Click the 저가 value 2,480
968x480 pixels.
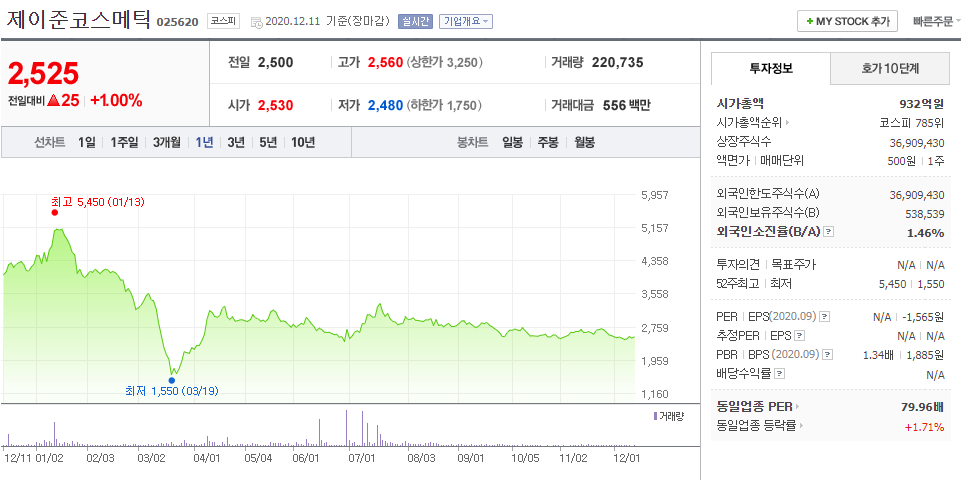pos(385,106)
